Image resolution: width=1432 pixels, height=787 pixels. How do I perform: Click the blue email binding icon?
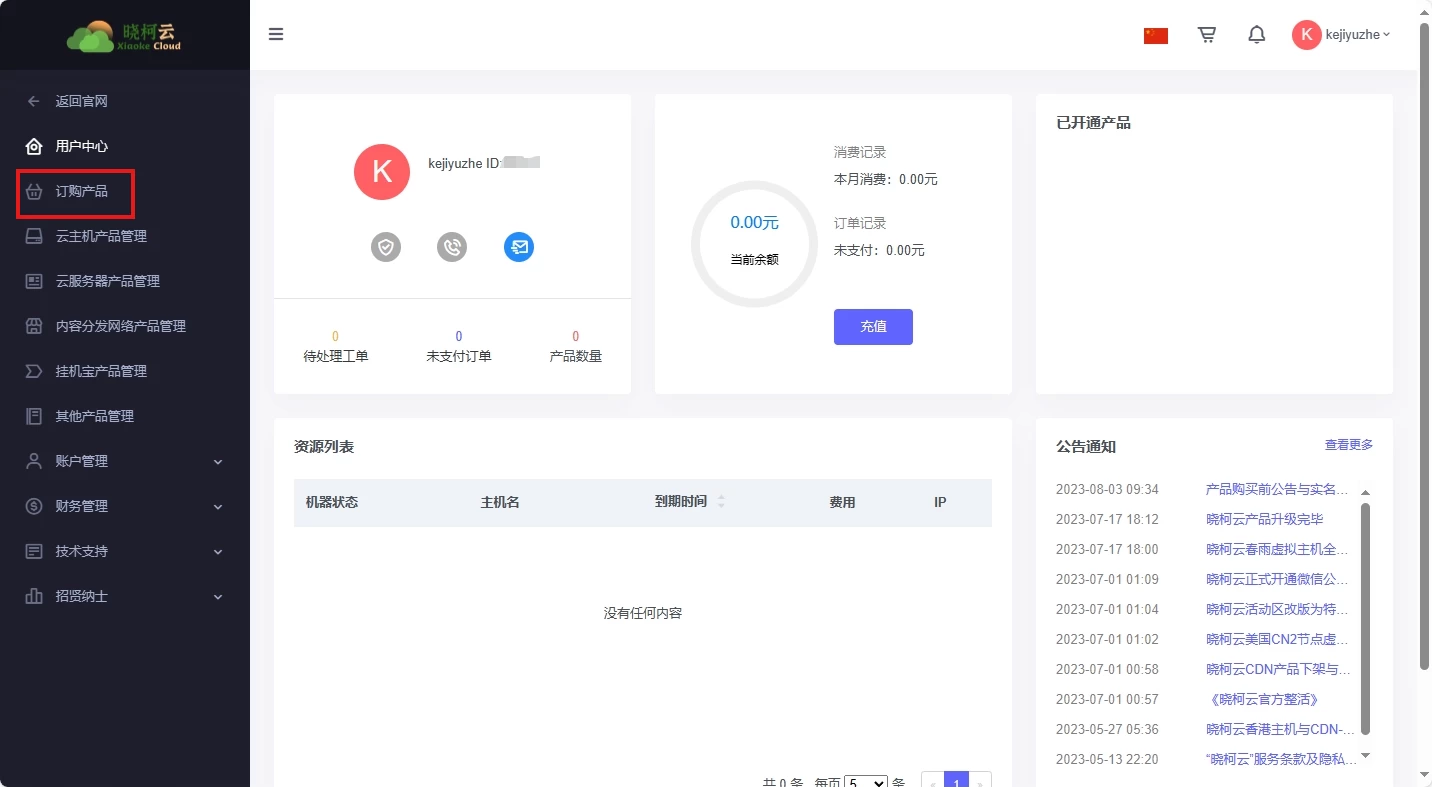pyautogui.click(x=519, y=247)
